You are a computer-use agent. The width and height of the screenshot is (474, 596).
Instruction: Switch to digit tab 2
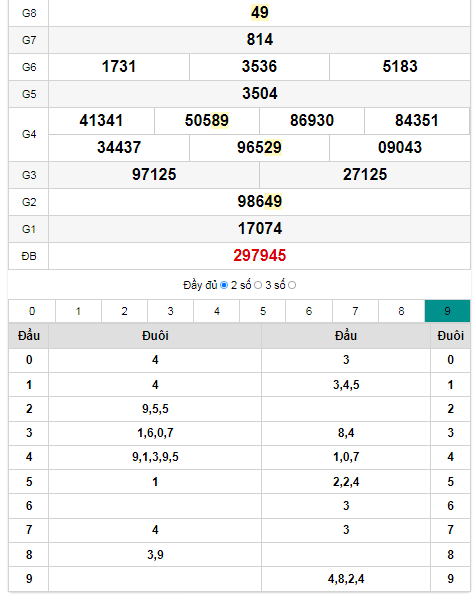pos(124,311)
